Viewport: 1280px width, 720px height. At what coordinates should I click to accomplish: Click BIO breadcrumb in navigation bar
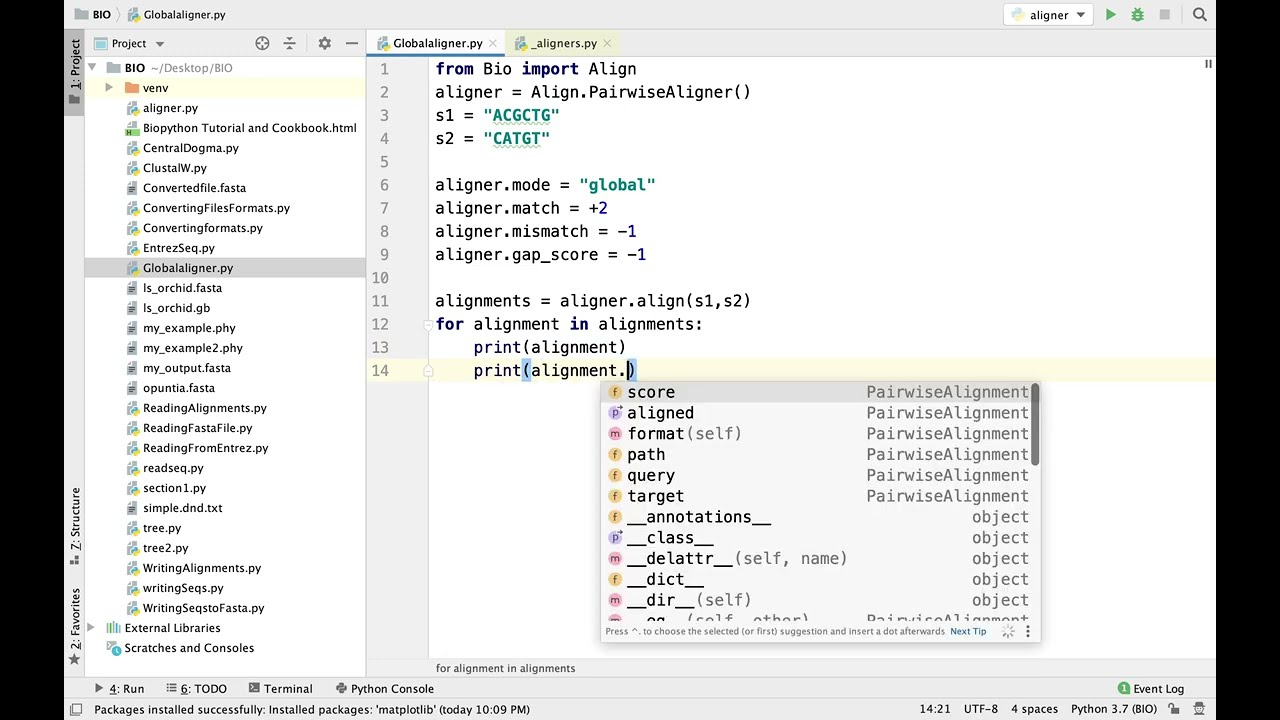click(93, 15)
